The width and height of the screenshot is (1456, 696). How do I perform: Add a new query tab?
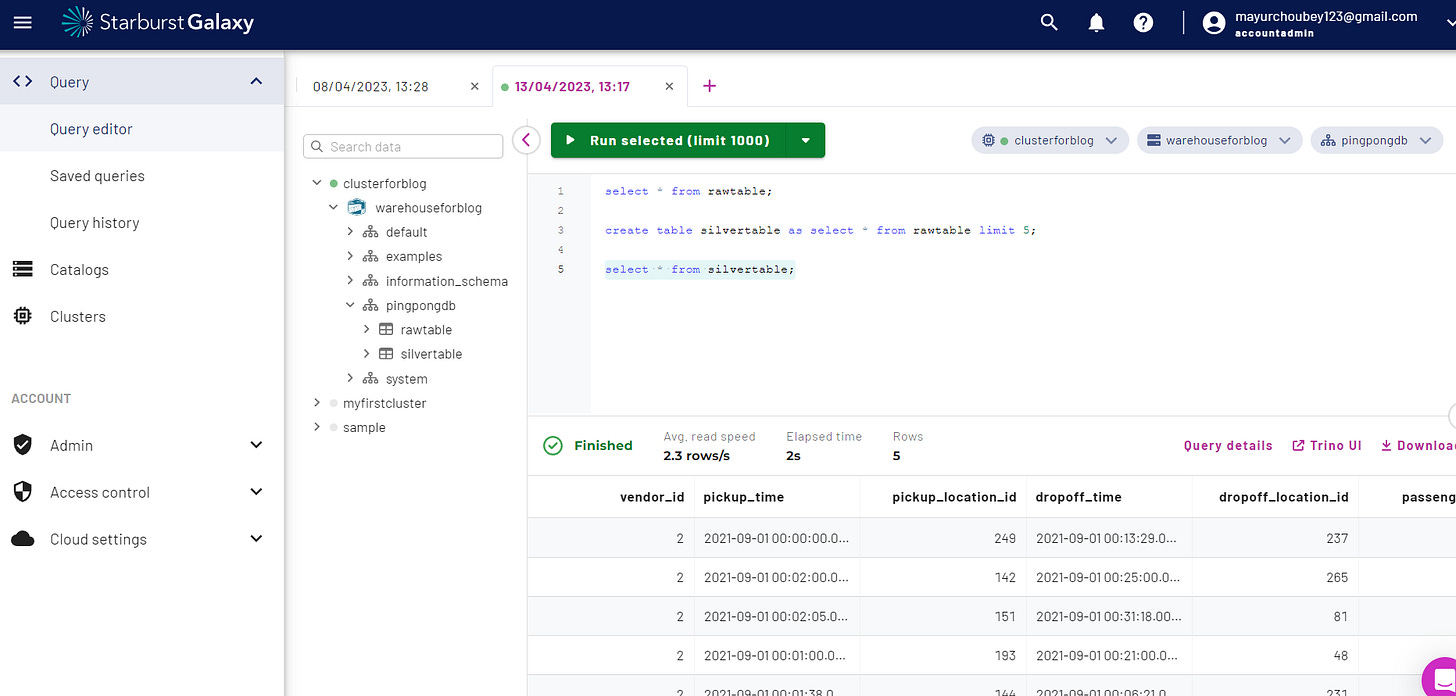pyautogui.click(x=710, y=86)
